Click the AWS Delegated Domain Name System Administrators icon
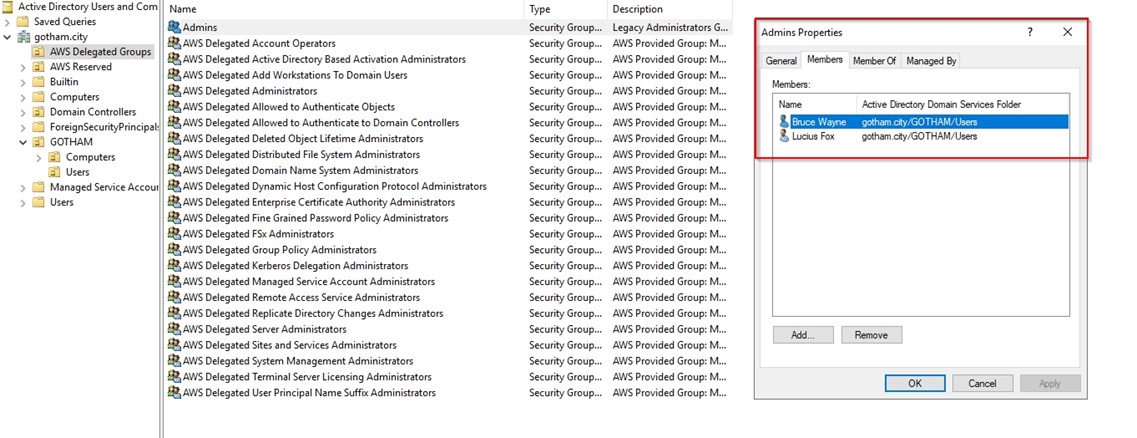This screenshot has width=1137, height=438. 174,170
